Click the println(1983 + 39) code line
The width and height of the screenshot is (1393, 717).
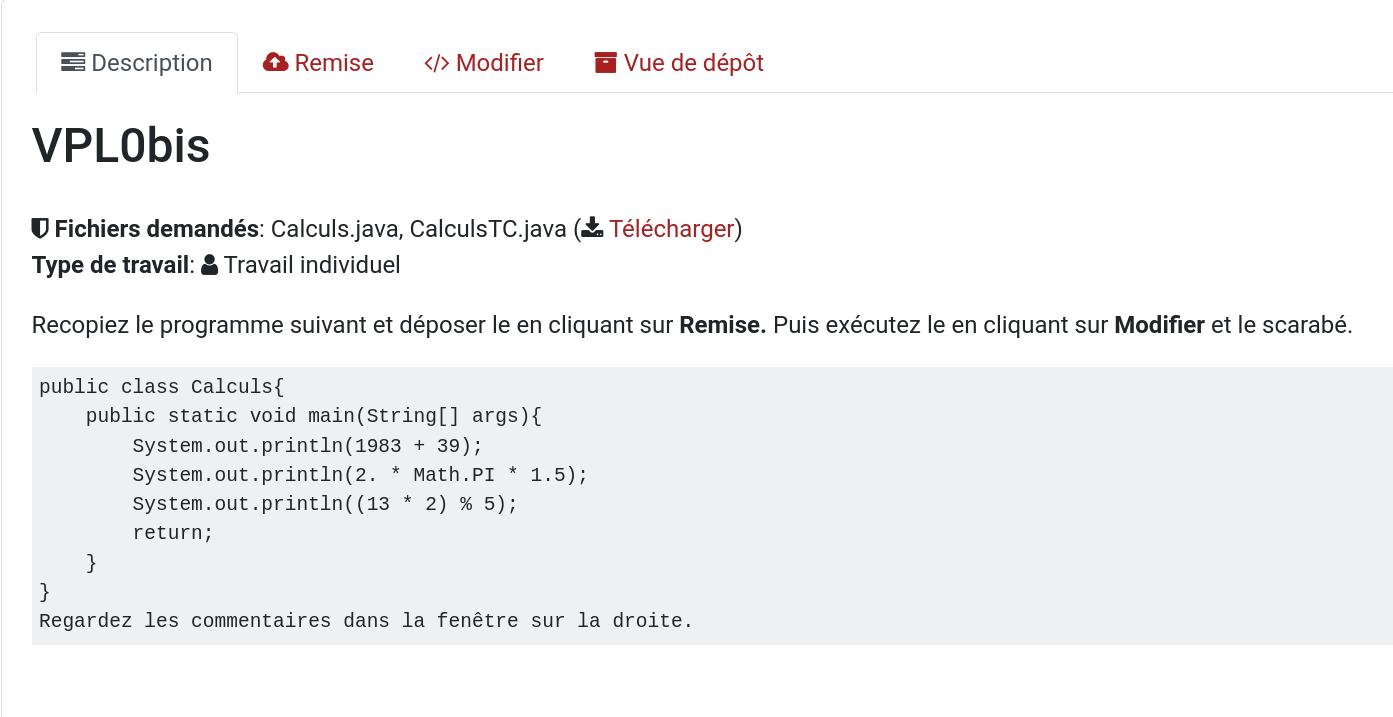point(308,446)
